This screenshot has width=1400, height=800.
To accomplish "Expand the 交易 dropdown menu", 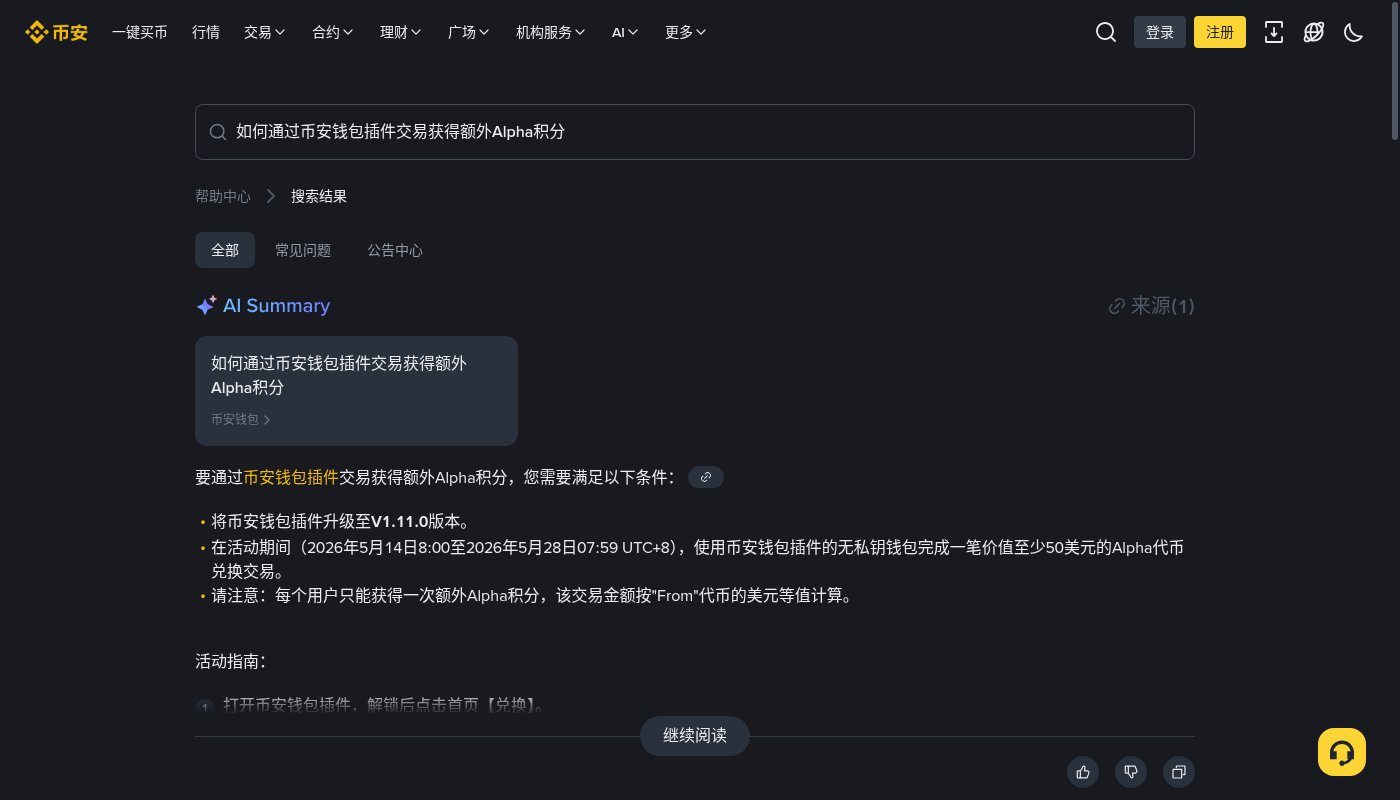I will [x=265, y=32].
